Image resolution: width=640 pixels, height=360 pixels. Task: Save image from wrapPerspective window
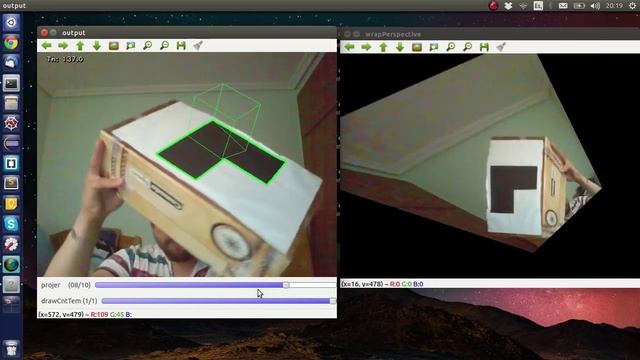(484, 47)
